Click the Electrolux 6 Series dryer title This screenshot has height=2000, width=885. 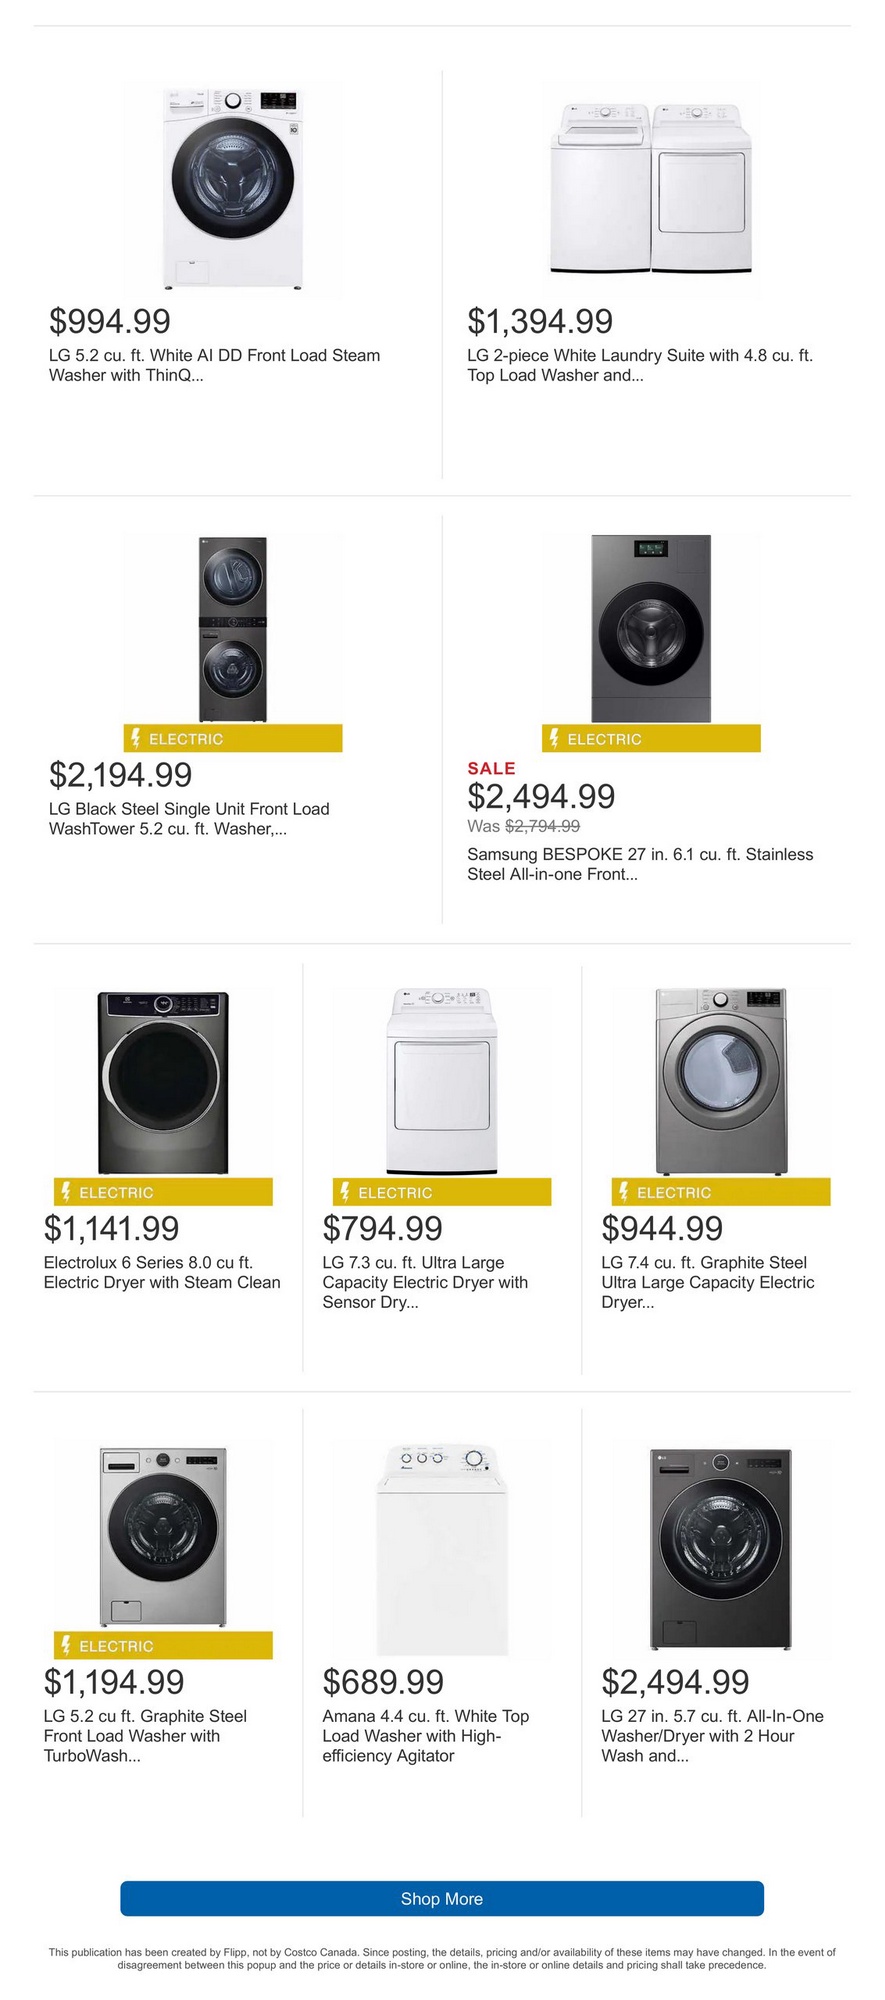(x=162, y=1272)
